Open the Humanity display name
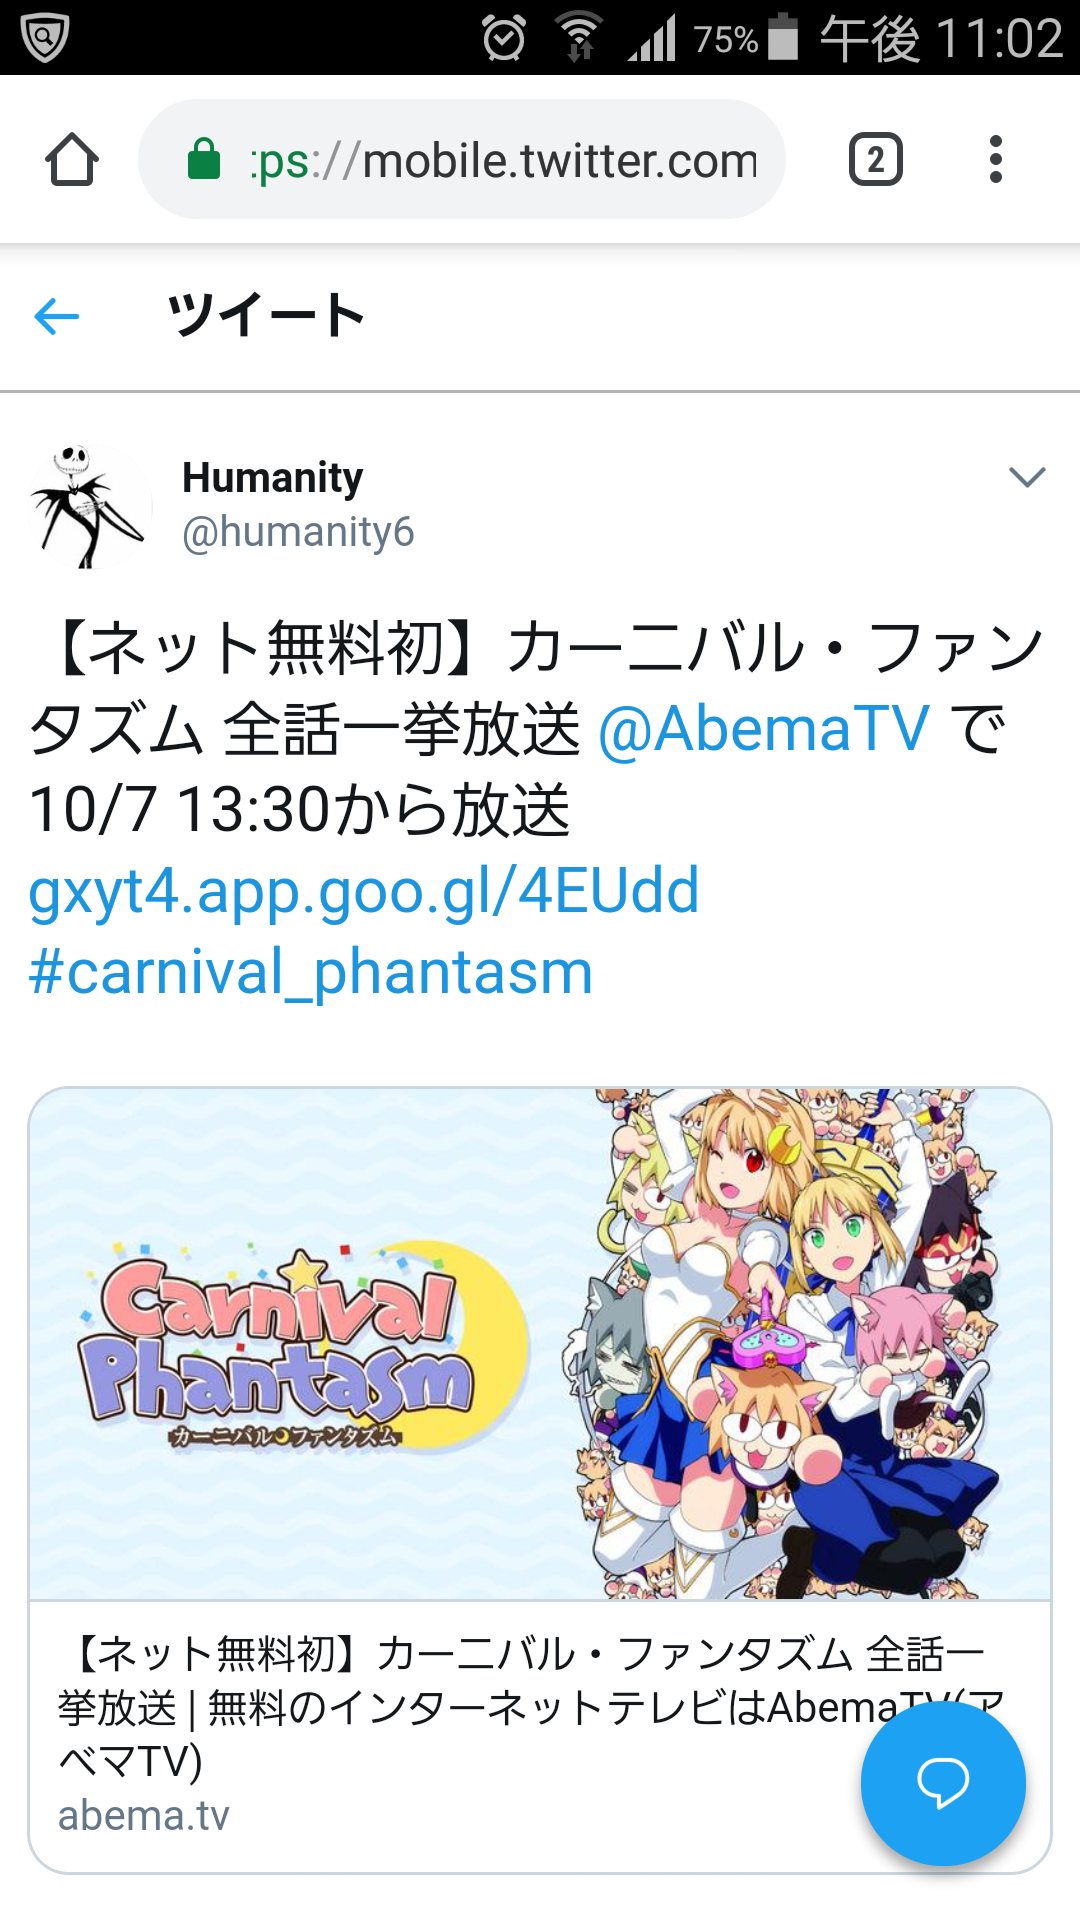The width and height of the screenshot is (1080, 1920). (x=272, y=478)
